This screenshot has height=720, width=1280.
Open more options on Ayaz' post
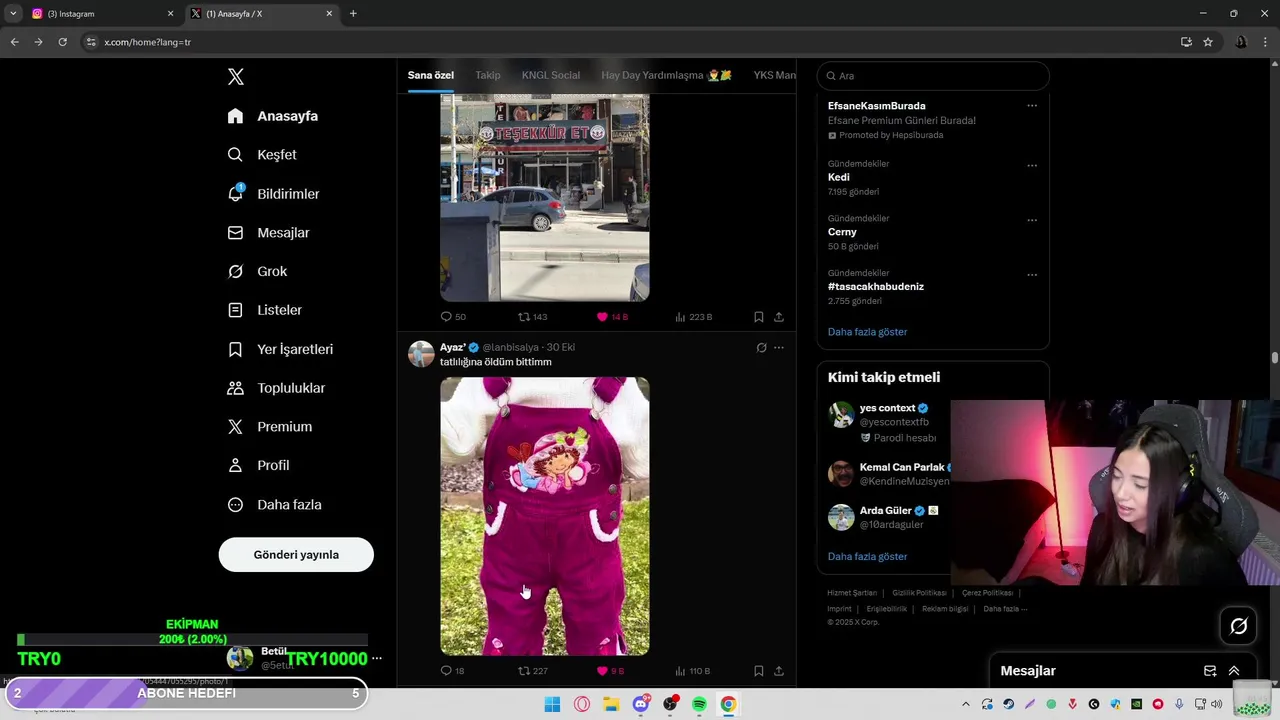tap(779, 348)
